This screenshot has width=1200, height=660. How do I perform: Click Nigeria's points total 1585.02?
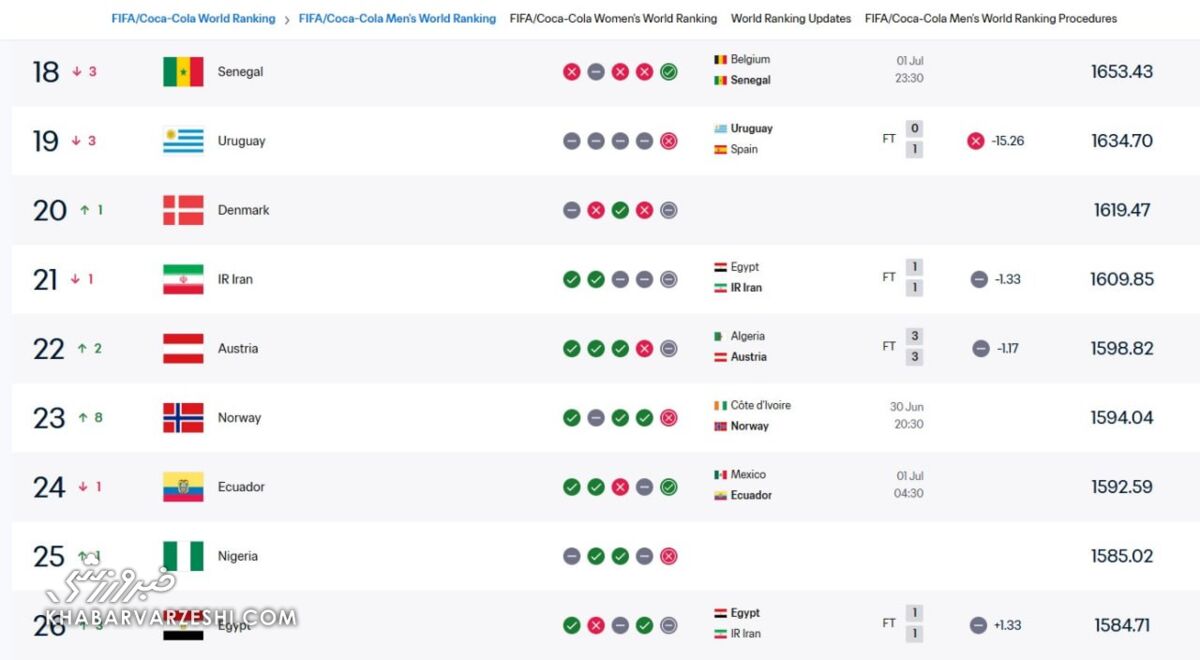click(1122, 556)
